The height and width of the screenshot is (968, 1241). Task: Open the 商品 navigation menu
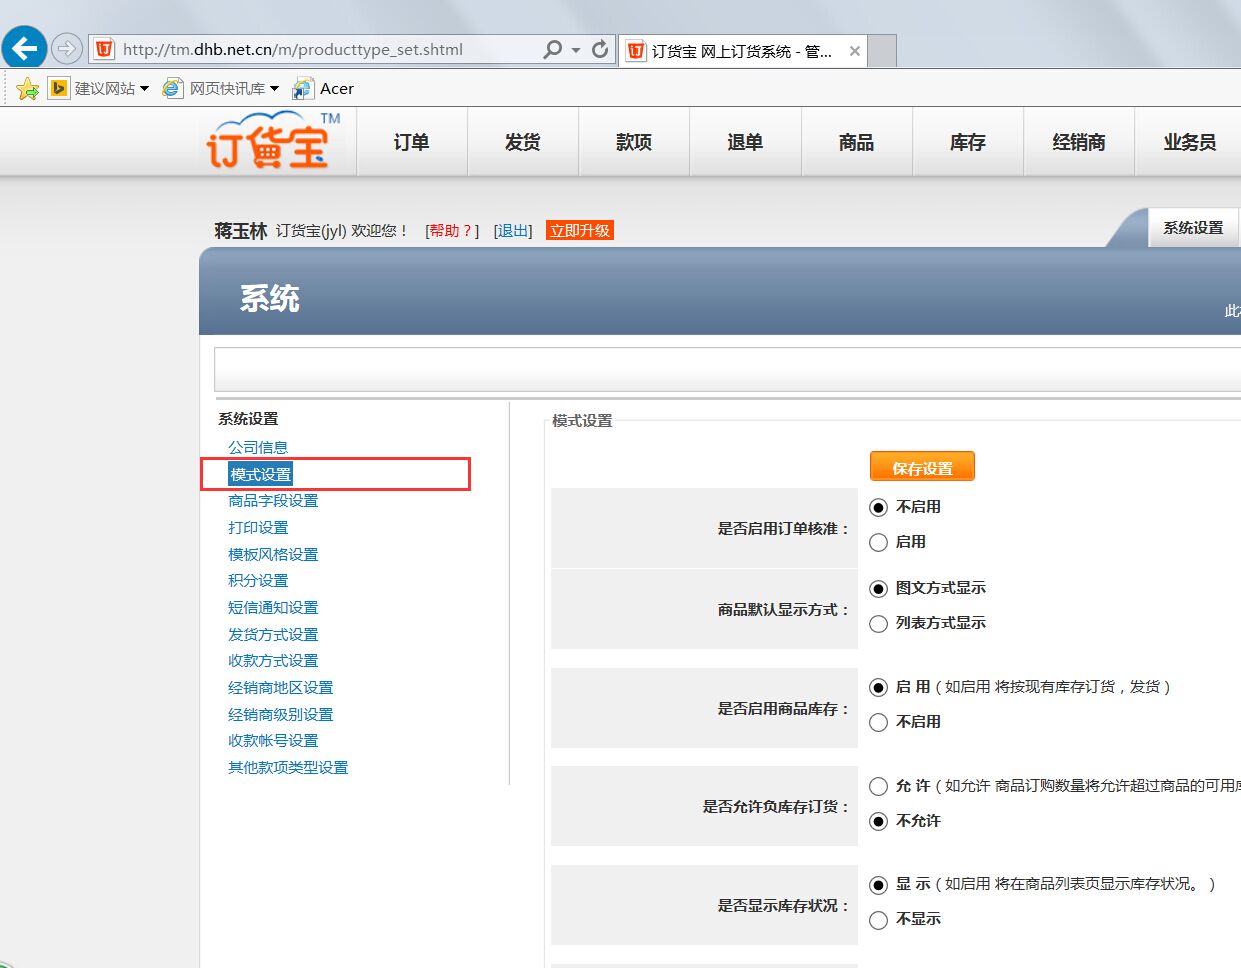tap(856, 142)
